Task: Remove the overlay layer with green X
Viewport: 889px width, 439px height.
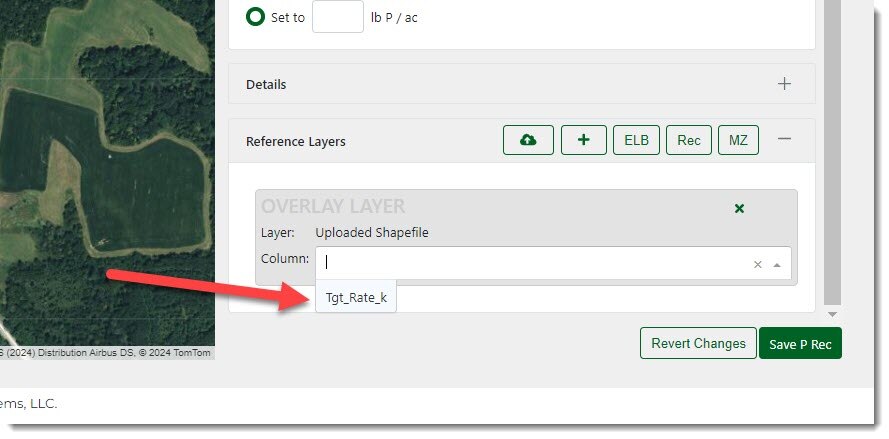Action: coord(739,208)
